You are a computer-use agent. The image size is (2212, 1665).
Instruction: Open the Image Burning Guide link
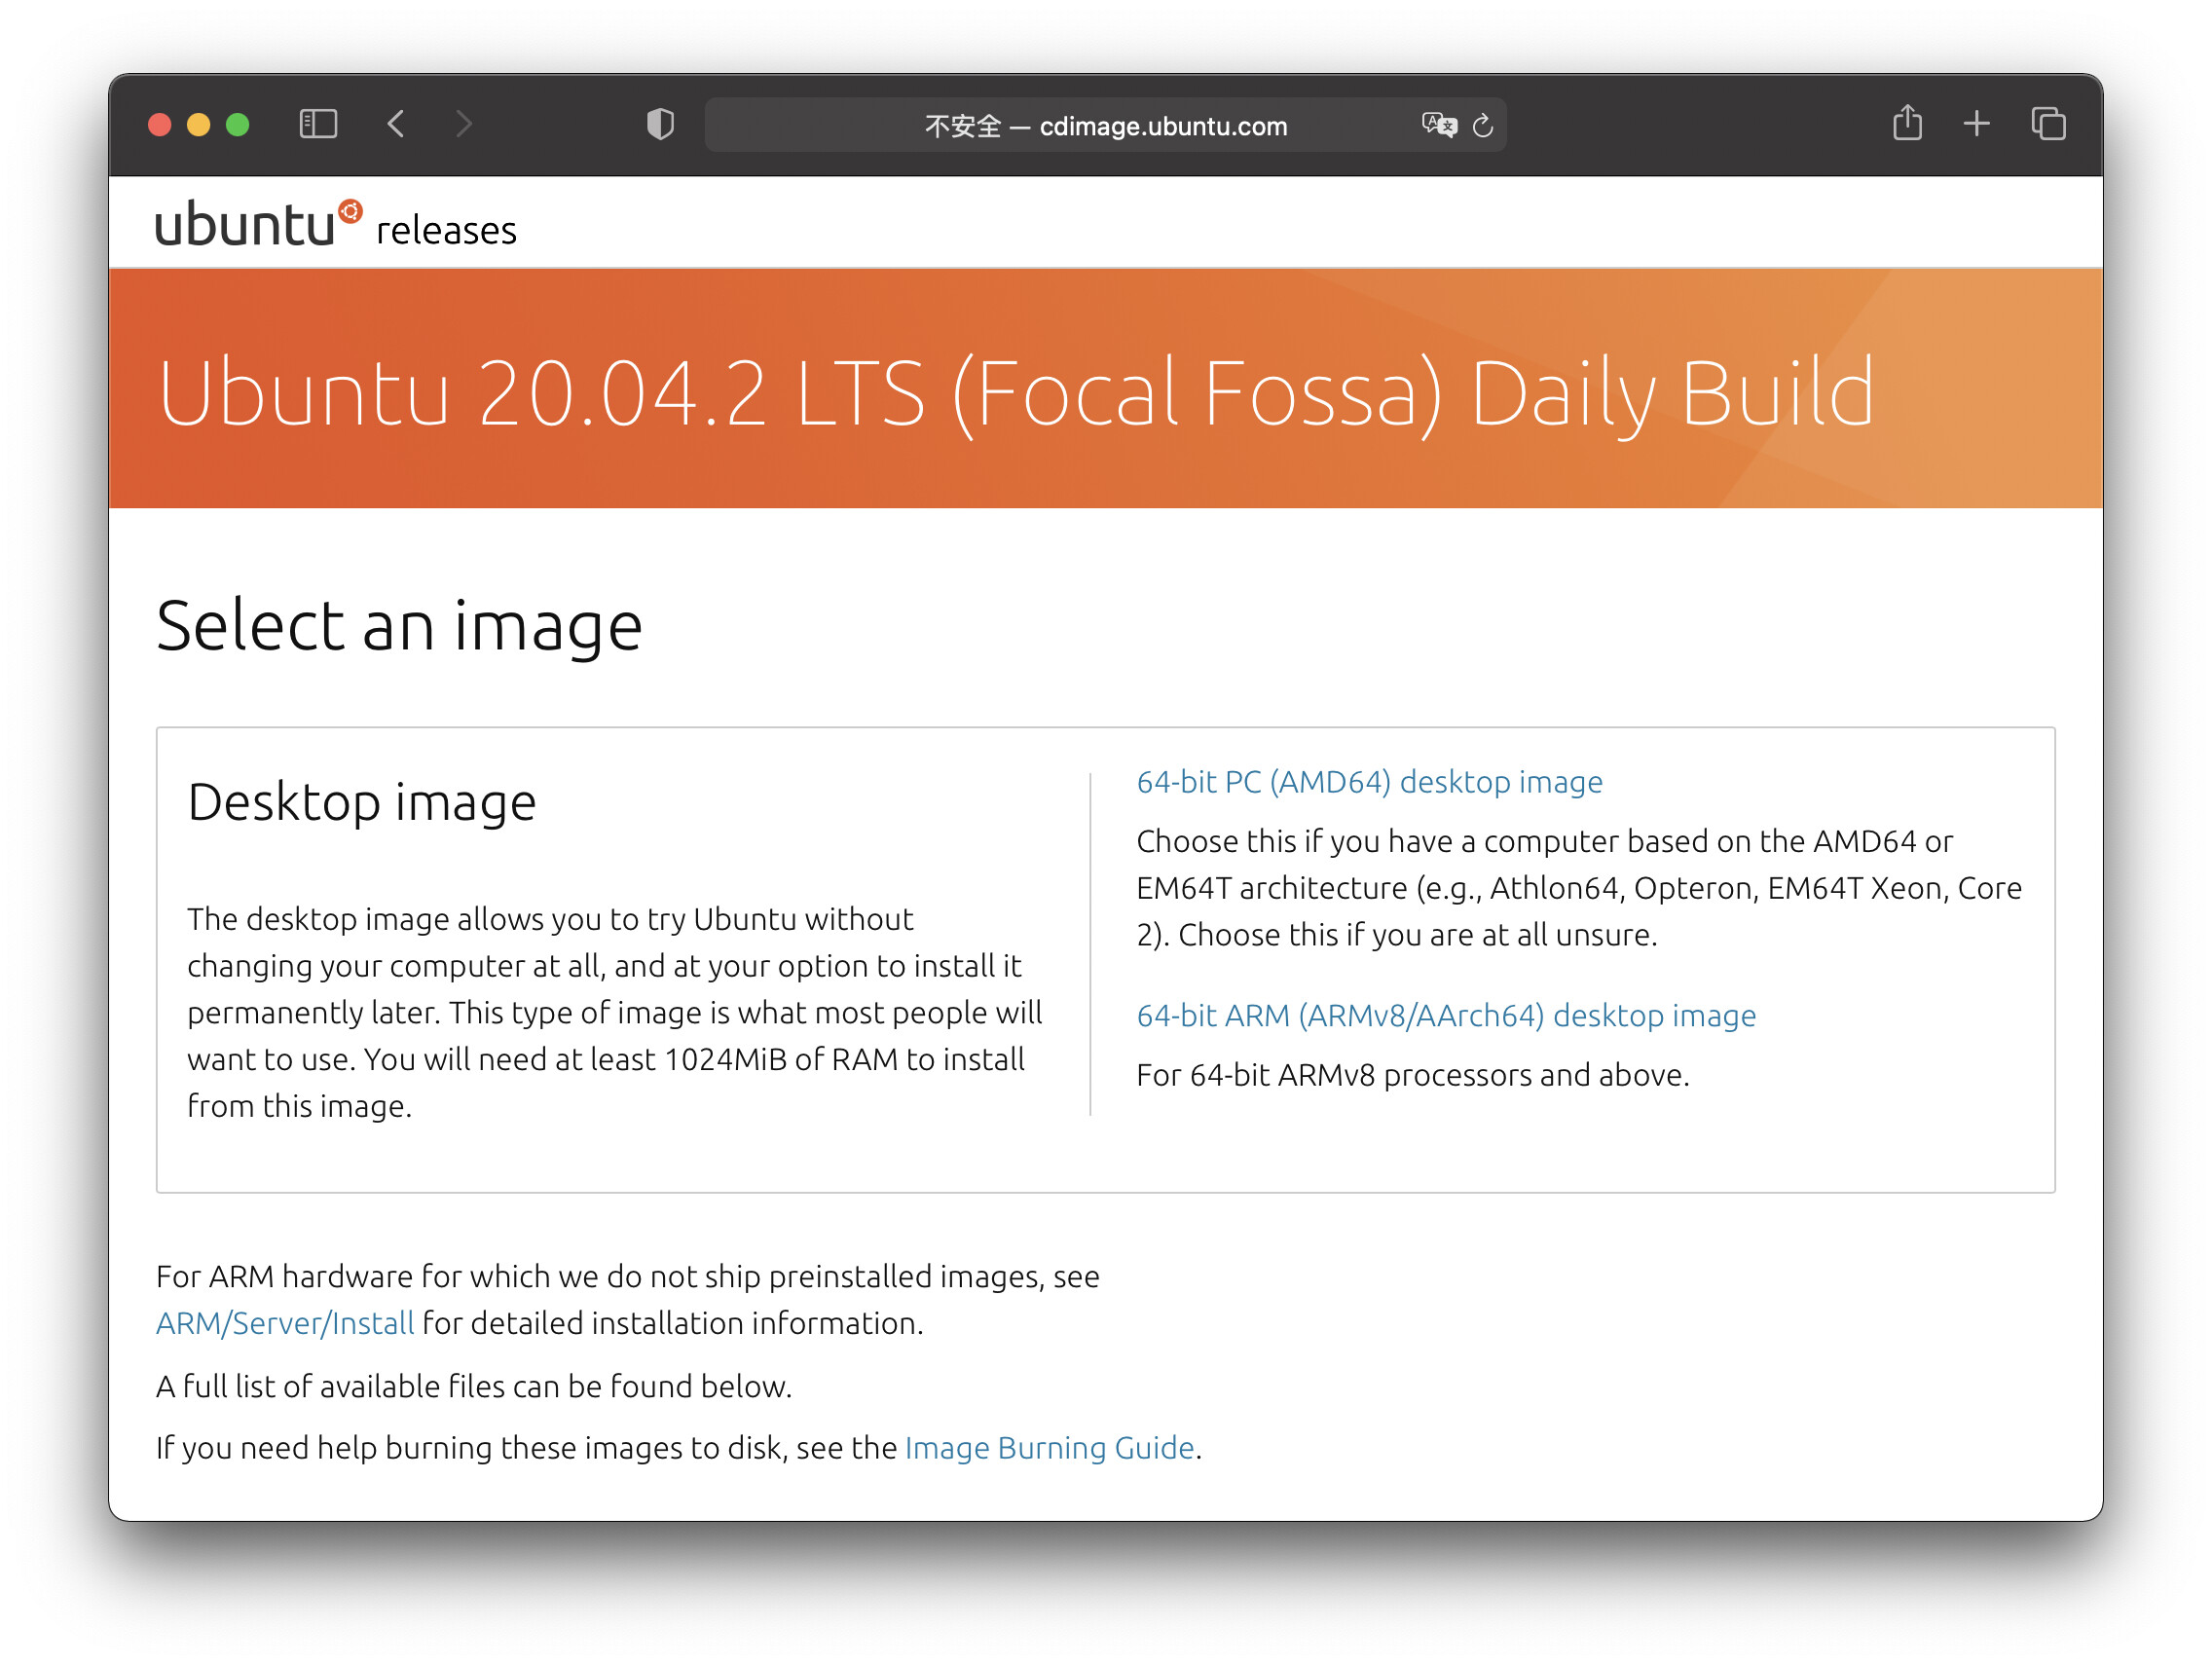click(1049, 1447)
